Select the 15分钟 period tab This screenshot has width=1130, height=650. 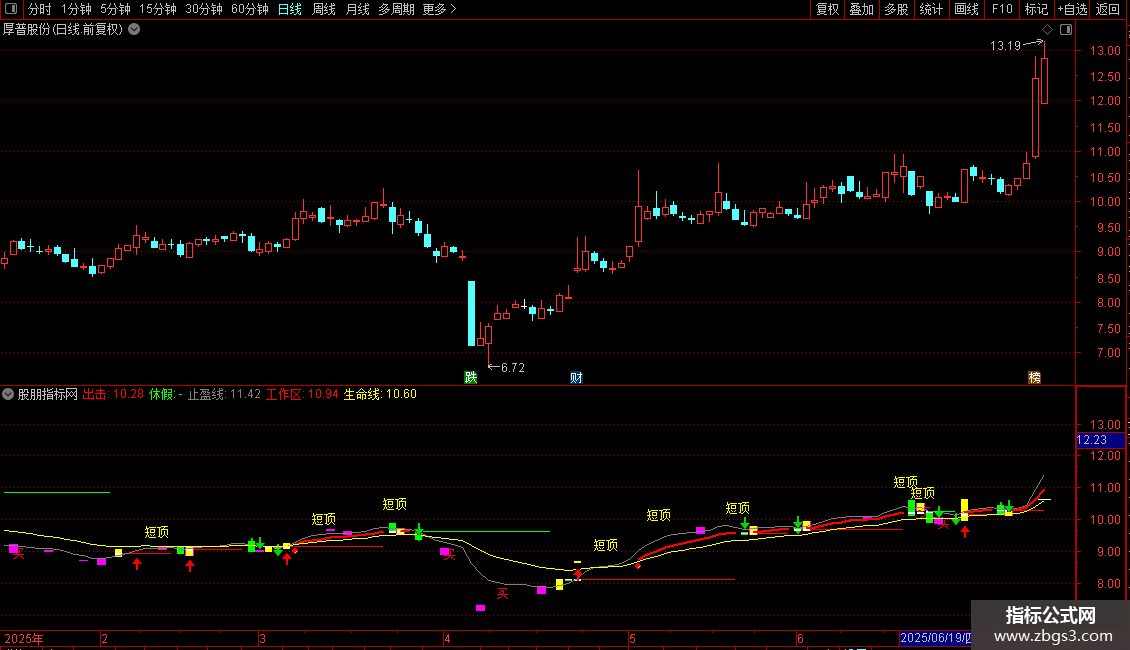point(157,9)
